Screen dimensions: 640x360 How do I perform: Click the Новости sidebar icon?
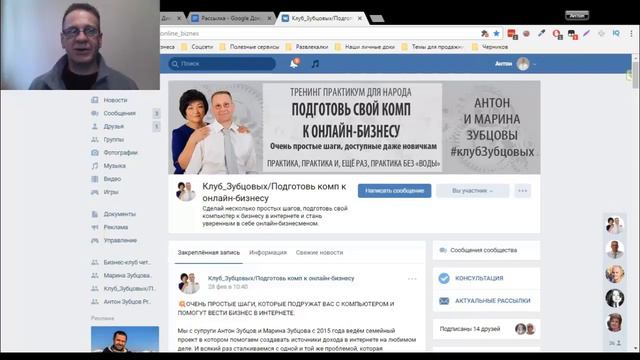pyautogui.click(x=95, y=100)
